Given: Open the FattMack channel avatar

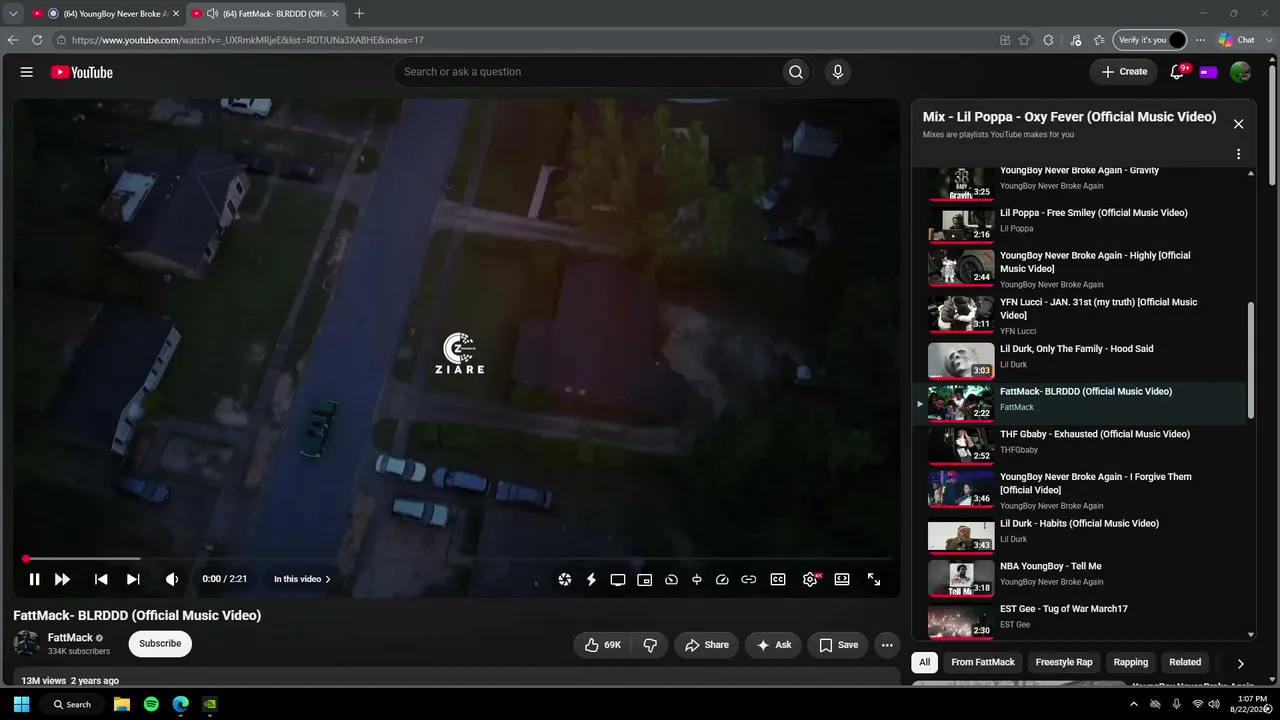Looking at the screenshot, I should (x=27, y=644).
